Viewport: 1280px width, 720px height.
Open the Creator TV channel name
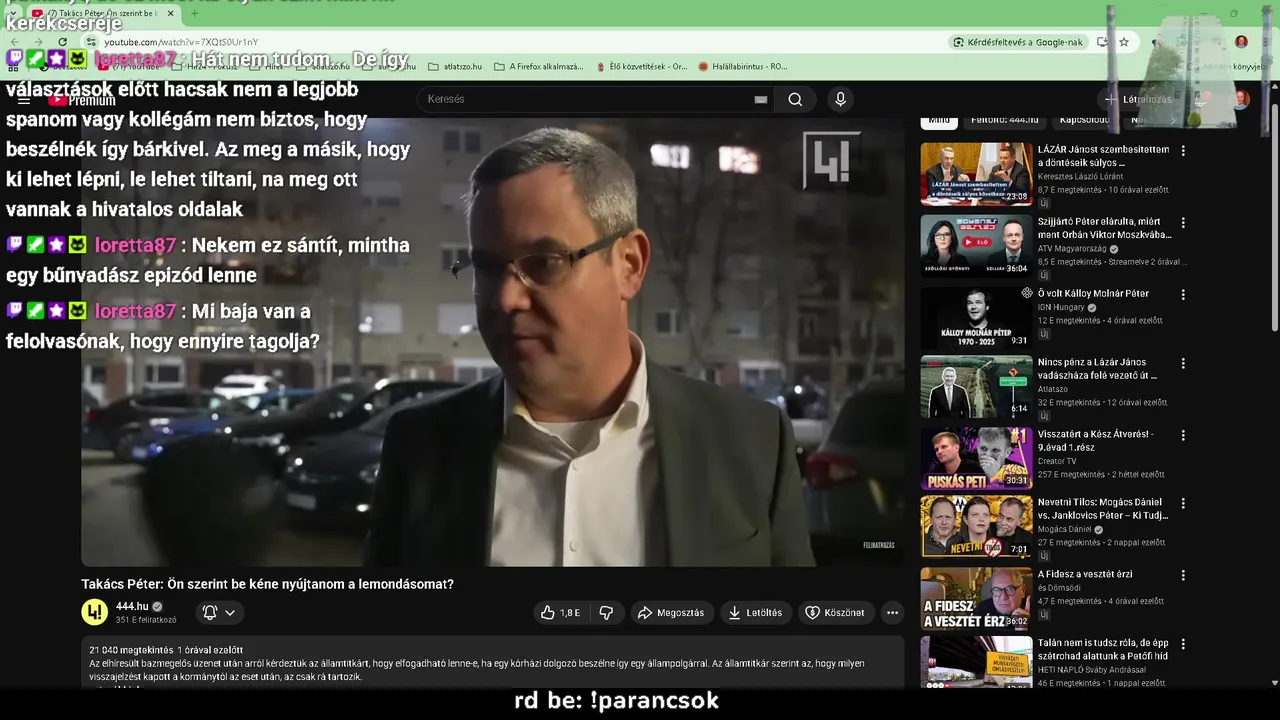click(x=1057, y=461)
